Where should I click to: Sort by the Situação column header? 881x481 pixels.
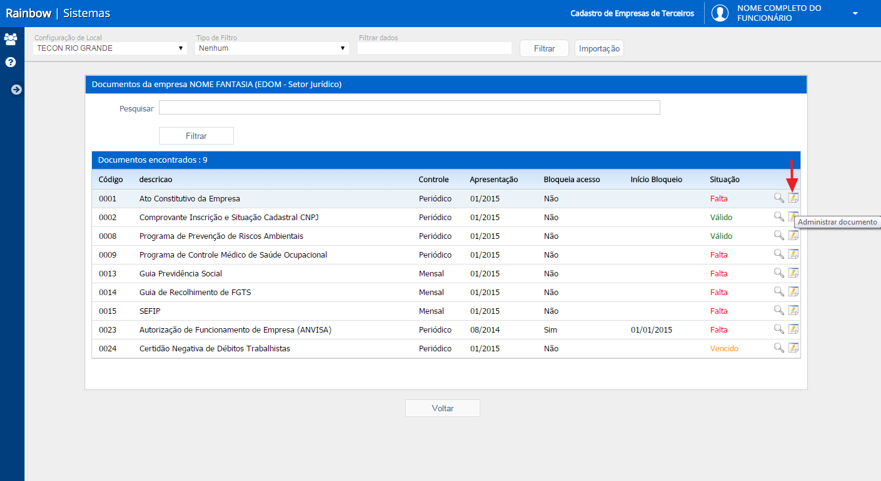coord(724,179)
